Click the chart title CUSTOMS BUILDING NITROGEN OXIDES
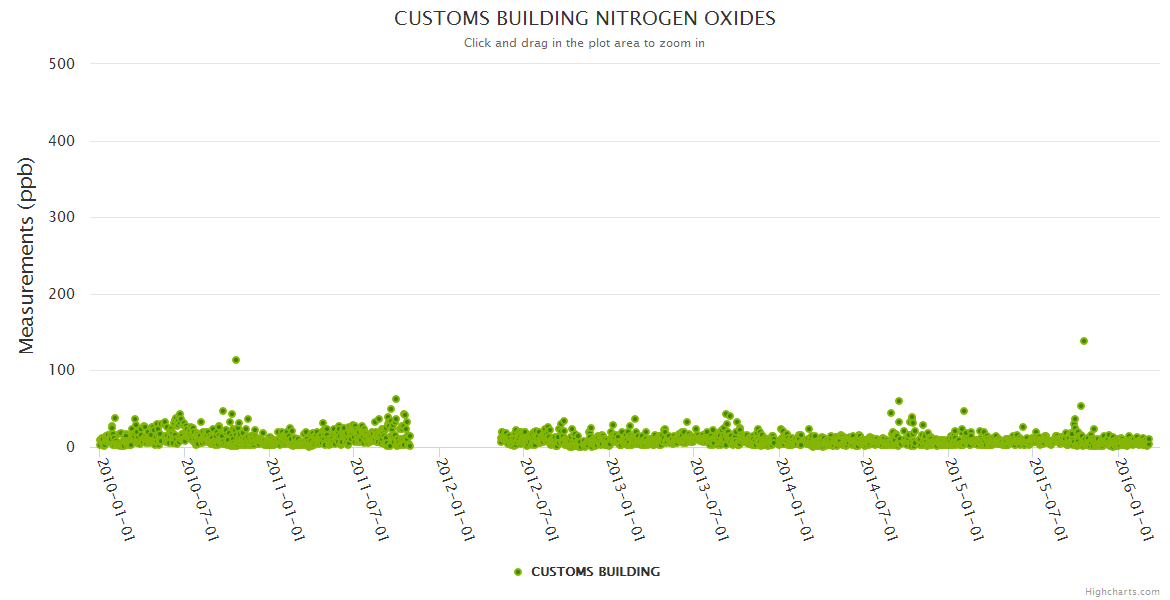The height and width of the screenshot is (600, 1170). pyautogui.click(x=584, y=19)
